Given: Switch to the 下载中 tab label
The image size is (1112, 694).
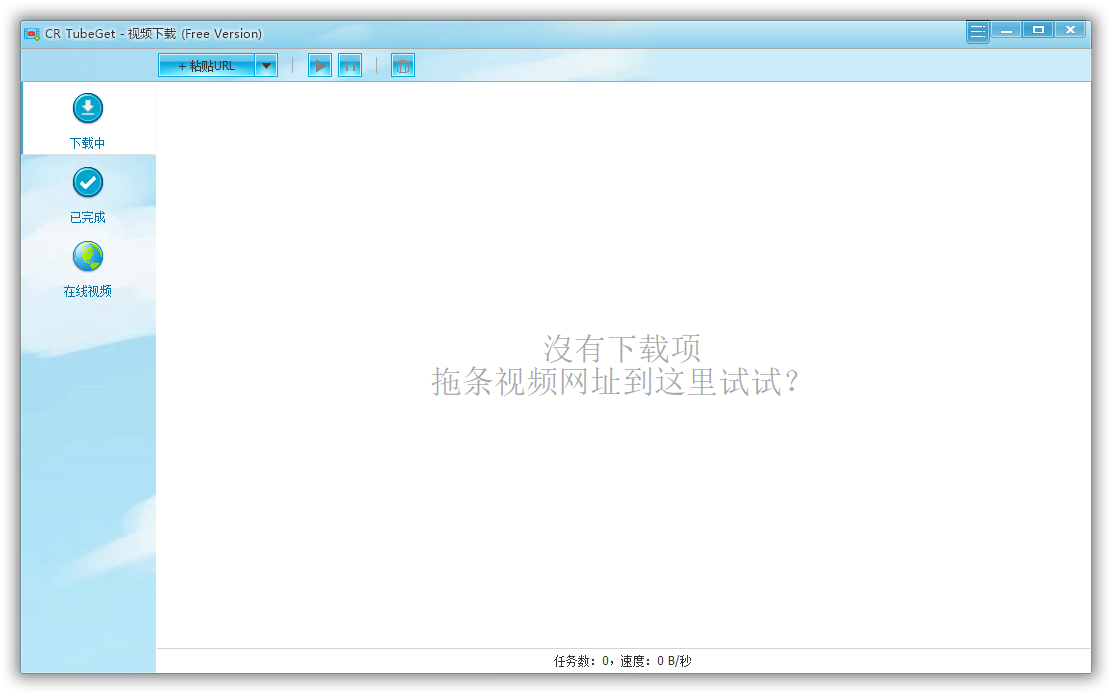Looking at the screenshot, I should (88, 143).
